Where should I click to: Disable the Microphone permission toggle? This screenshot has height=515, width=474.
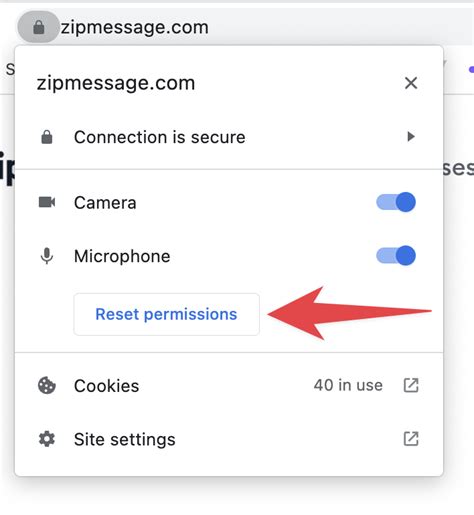click(396, 256)
